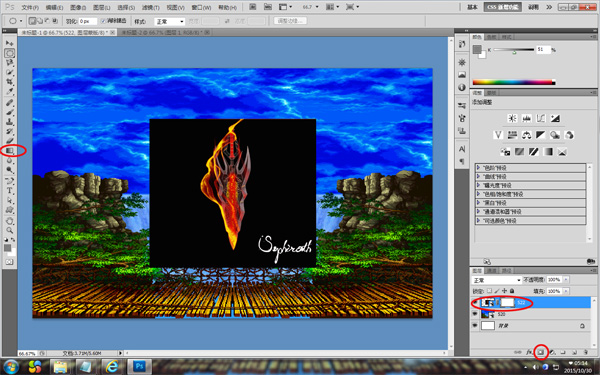The image size is (600, 375).
Task: Hide layer 522 using its eye icon
Action: [475, 303]
